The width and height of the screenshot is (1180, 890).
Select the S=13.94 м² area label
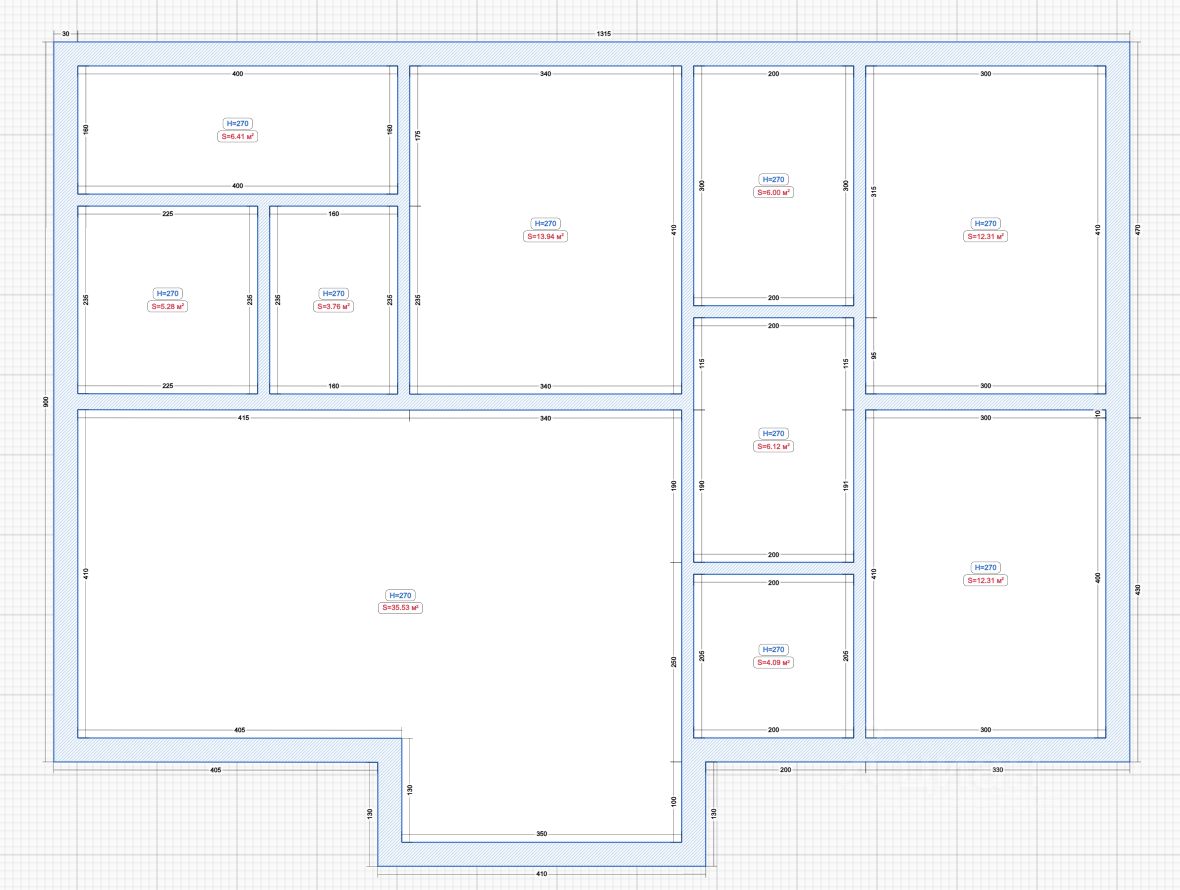point(546,236)
